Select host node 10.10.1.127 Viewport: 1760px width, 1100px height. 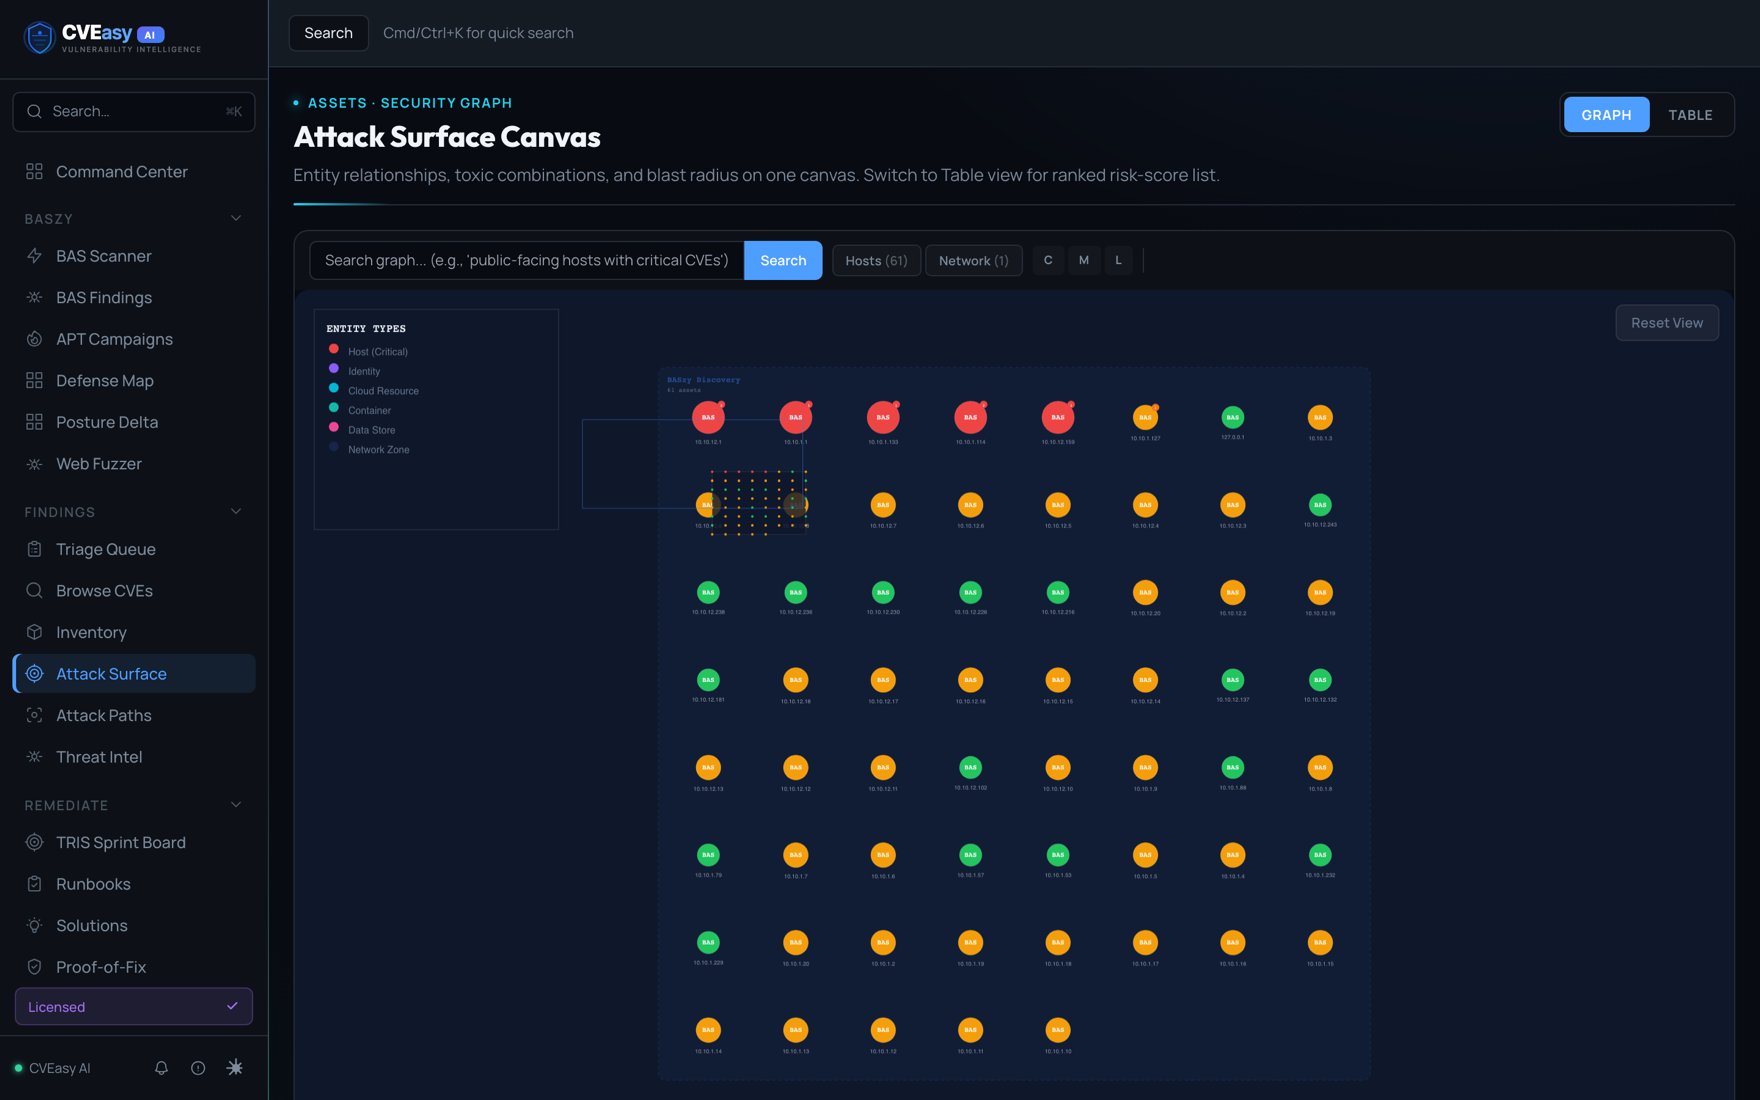[1145, 417]
